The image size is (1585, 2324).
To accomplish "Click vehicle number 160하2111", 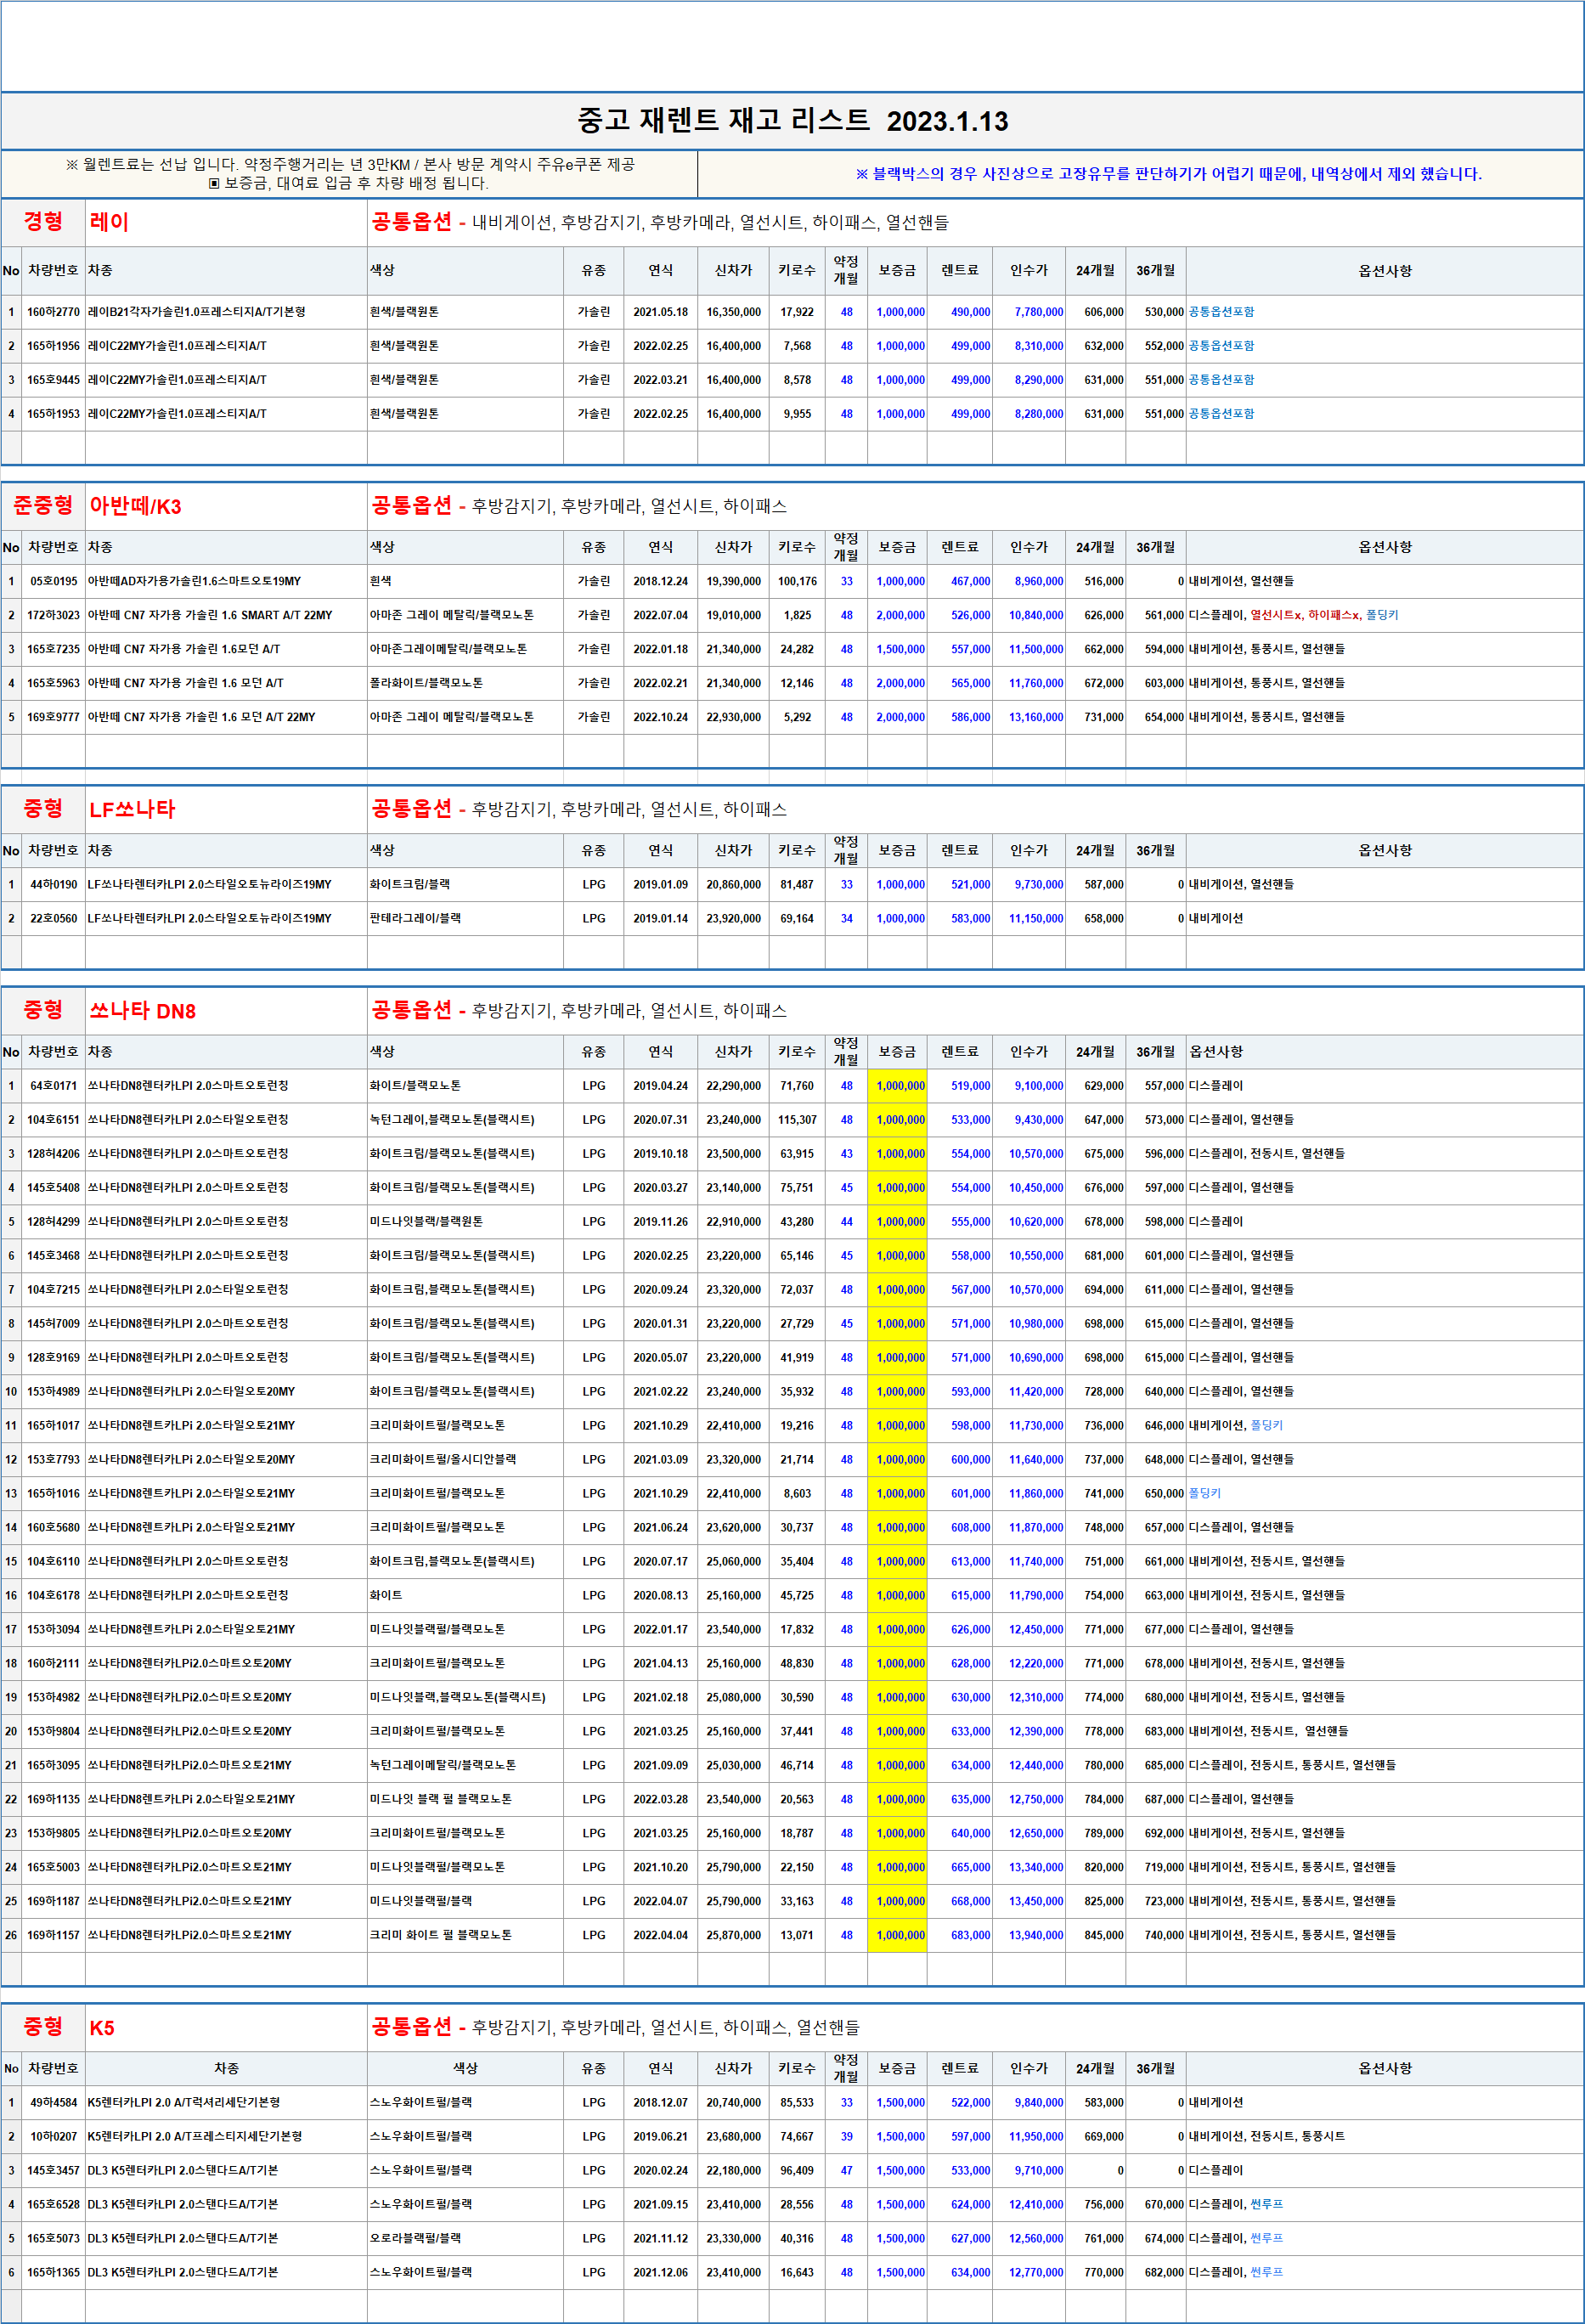I will click(x=54, y=1664).
